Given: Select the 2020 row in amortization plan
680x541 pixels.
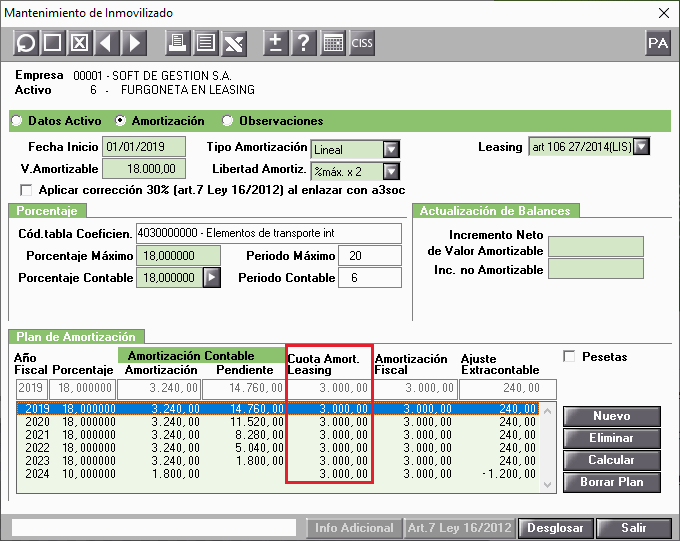Looking at the screenshot, I should [278, 422].
